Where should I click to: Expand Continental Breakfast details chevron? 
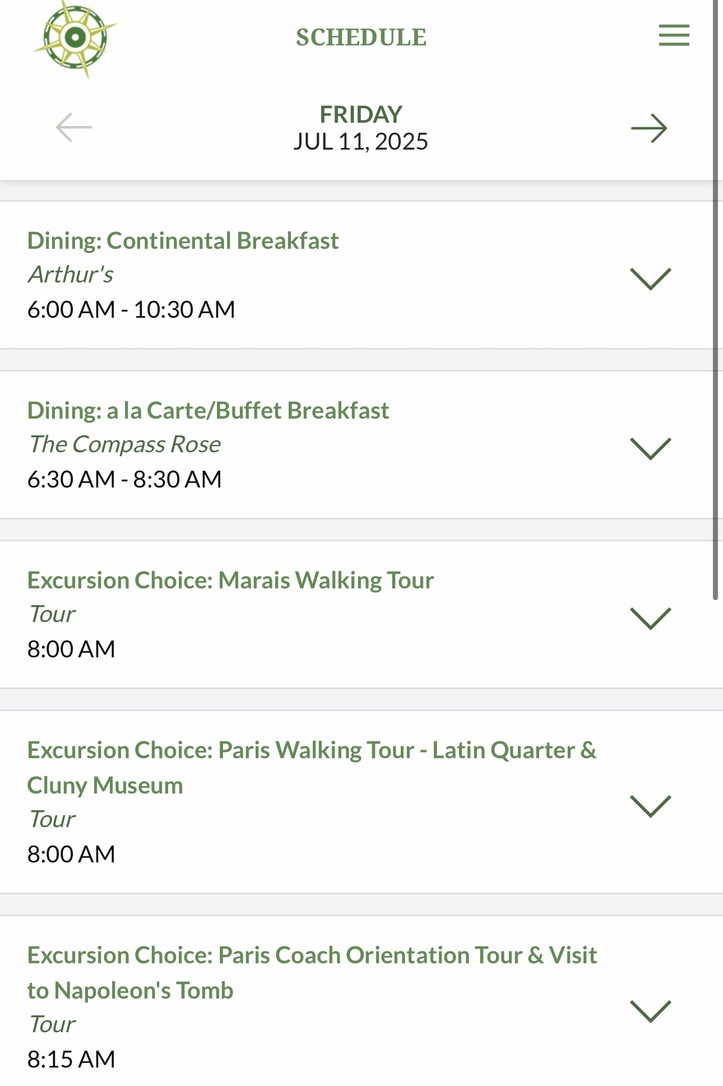pos(650,278)
